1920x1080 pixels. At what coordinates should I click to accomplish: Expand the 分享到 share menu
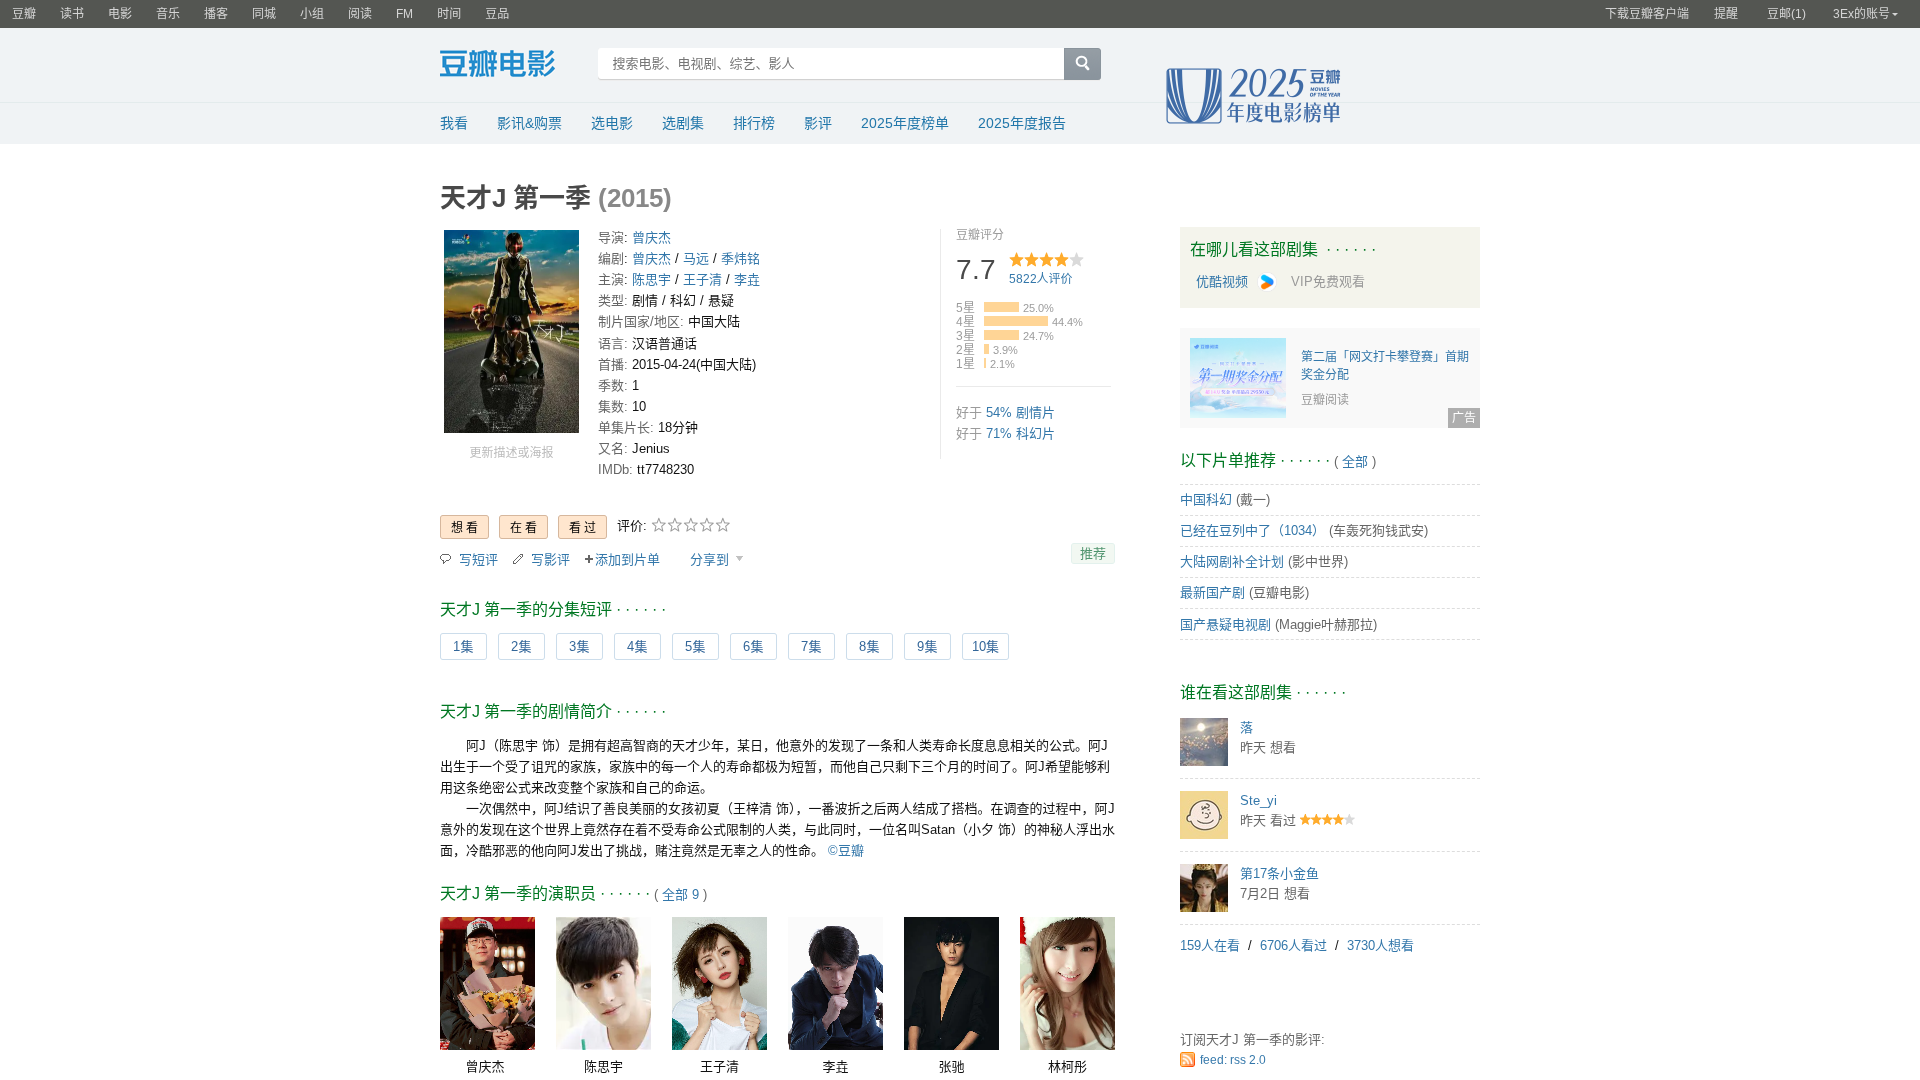[x=716, y=560]
